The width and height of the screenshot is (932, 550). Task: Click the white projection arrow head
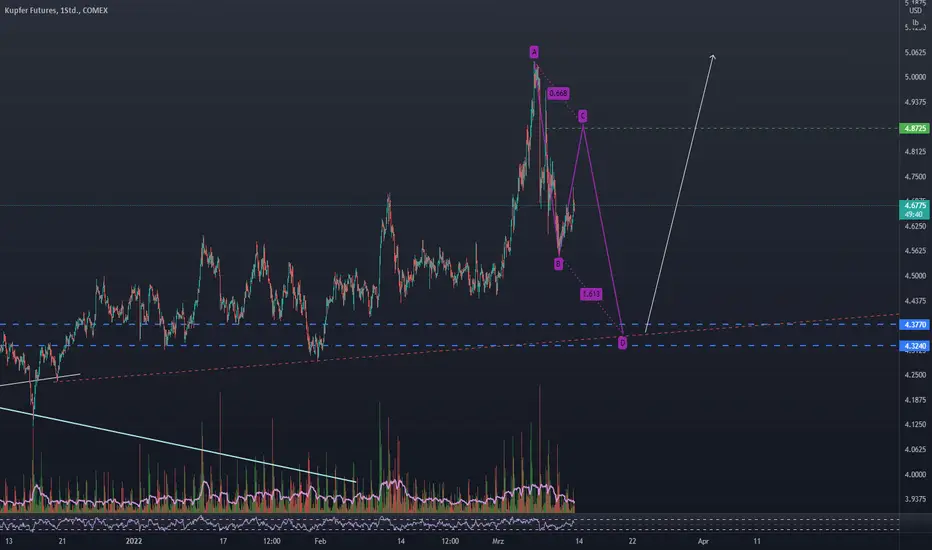(713, 57)
